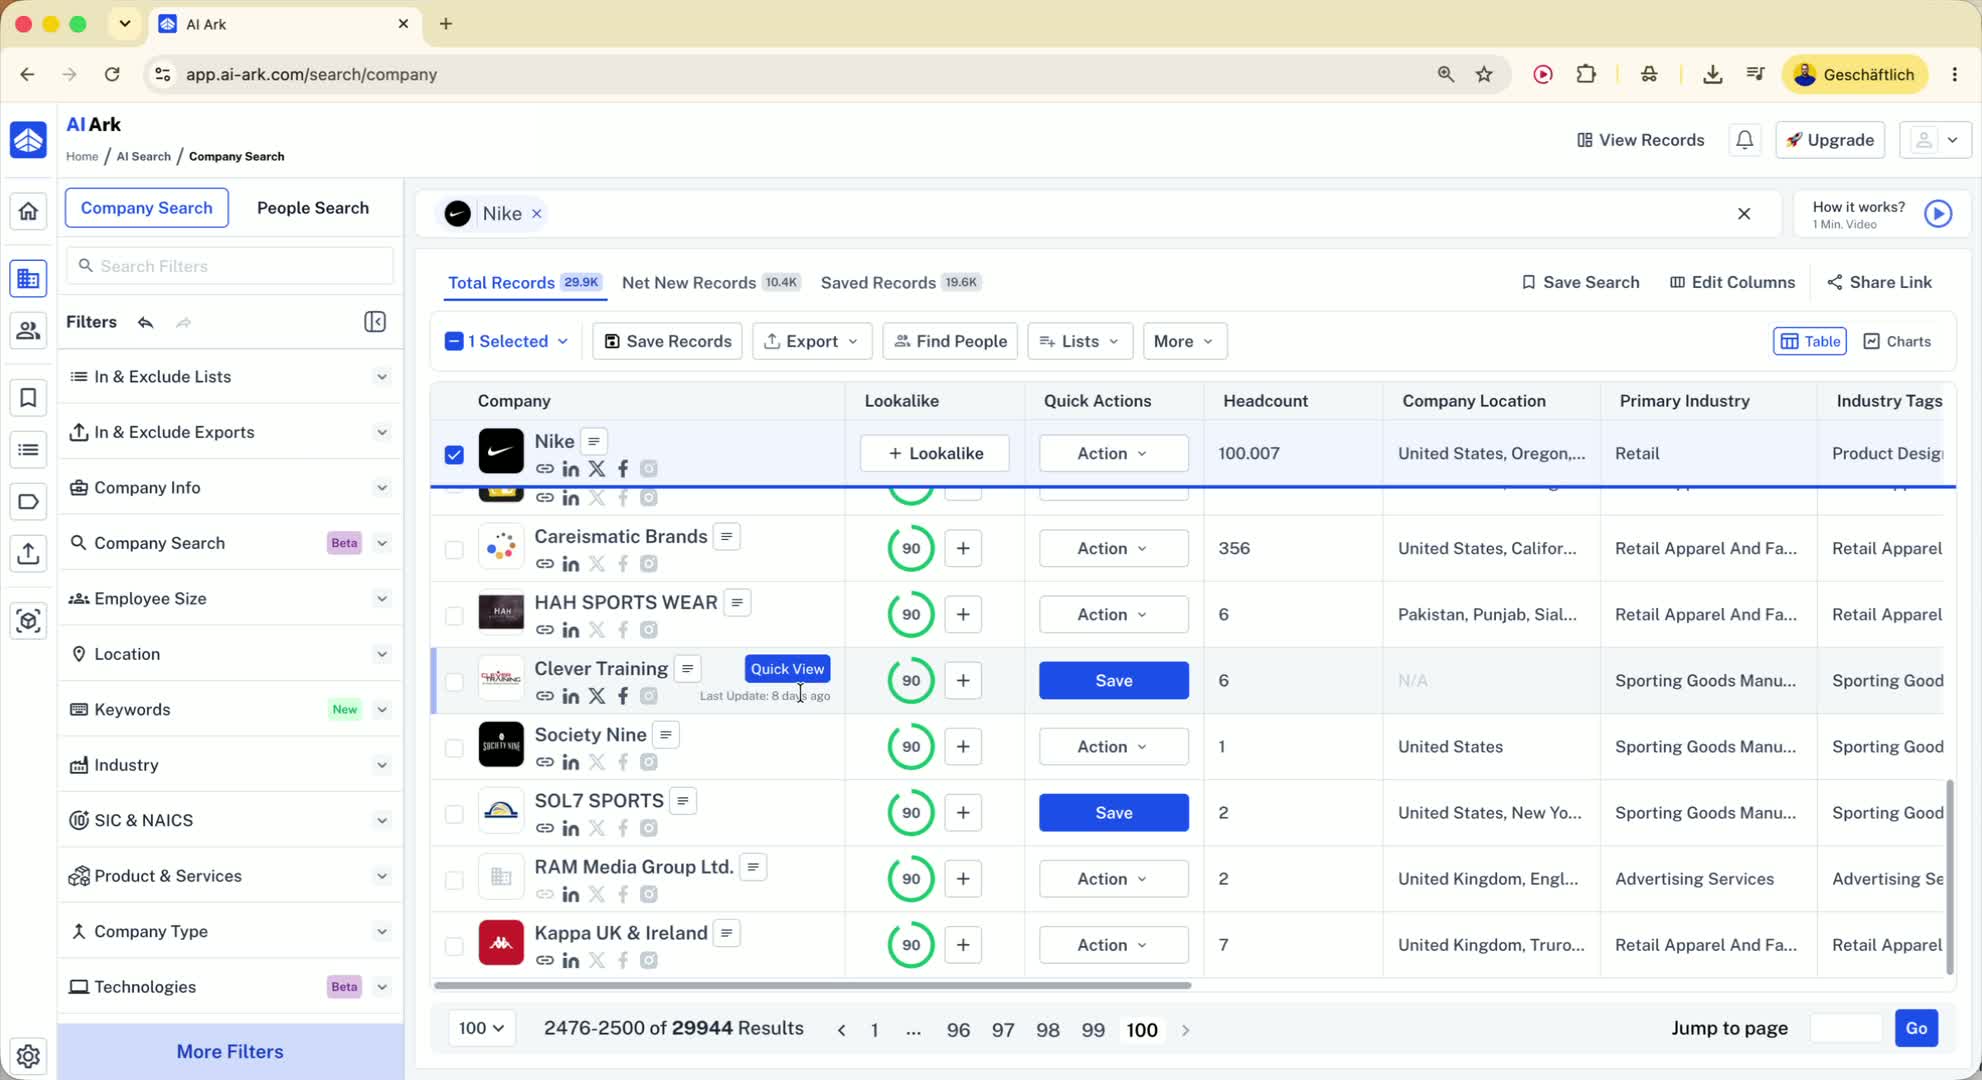Open the list icon in the left sidebar

click(x=28, y=450)
